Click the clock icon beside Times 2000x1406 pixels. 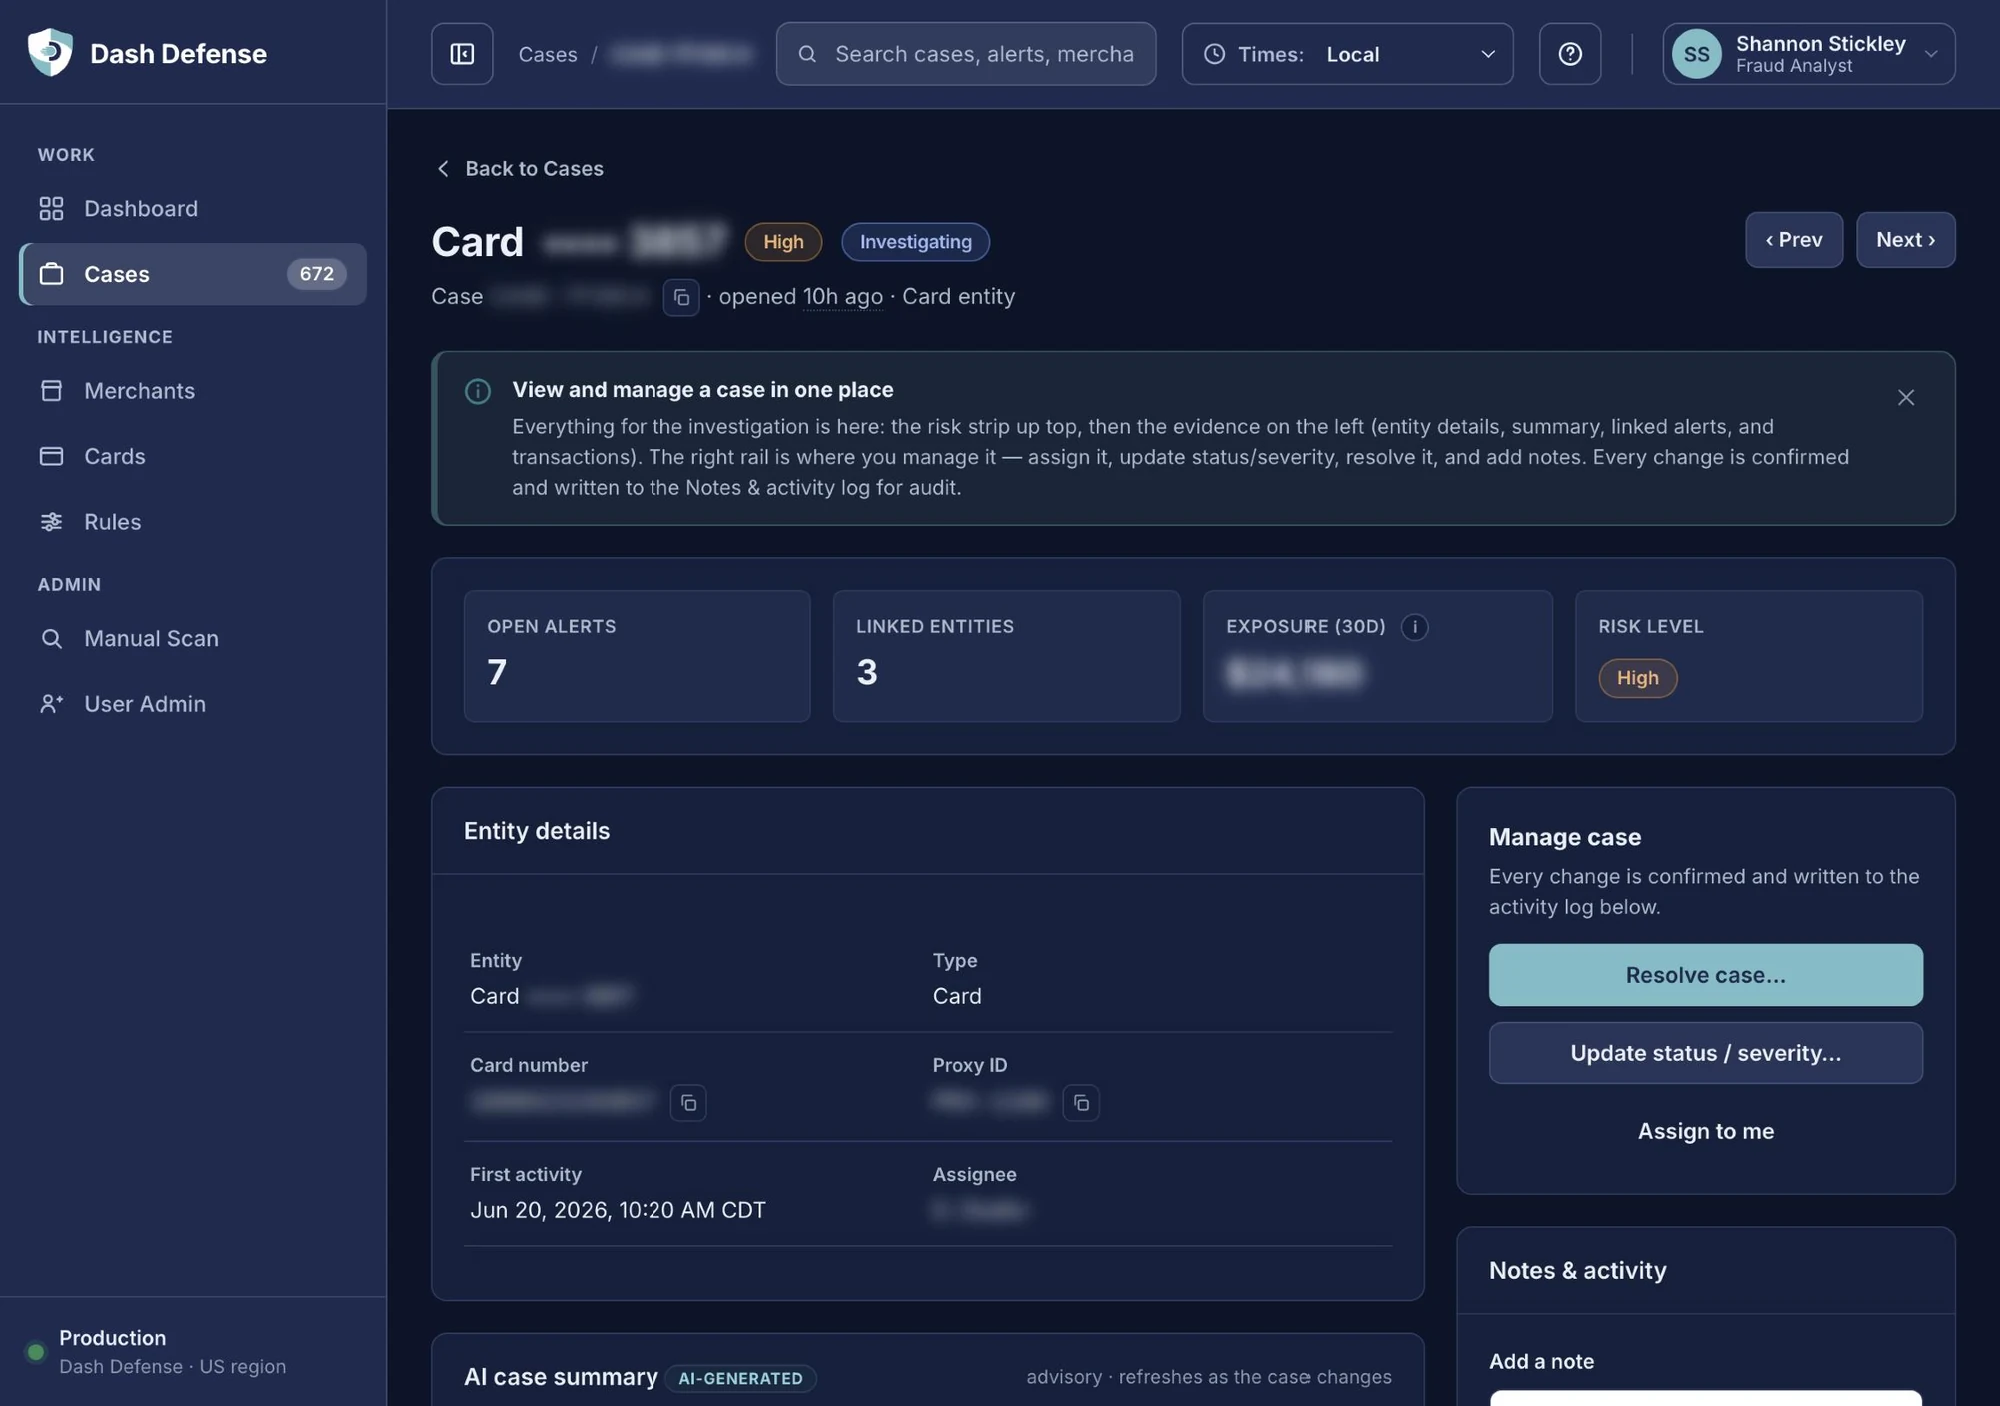tap(1214, 54)
